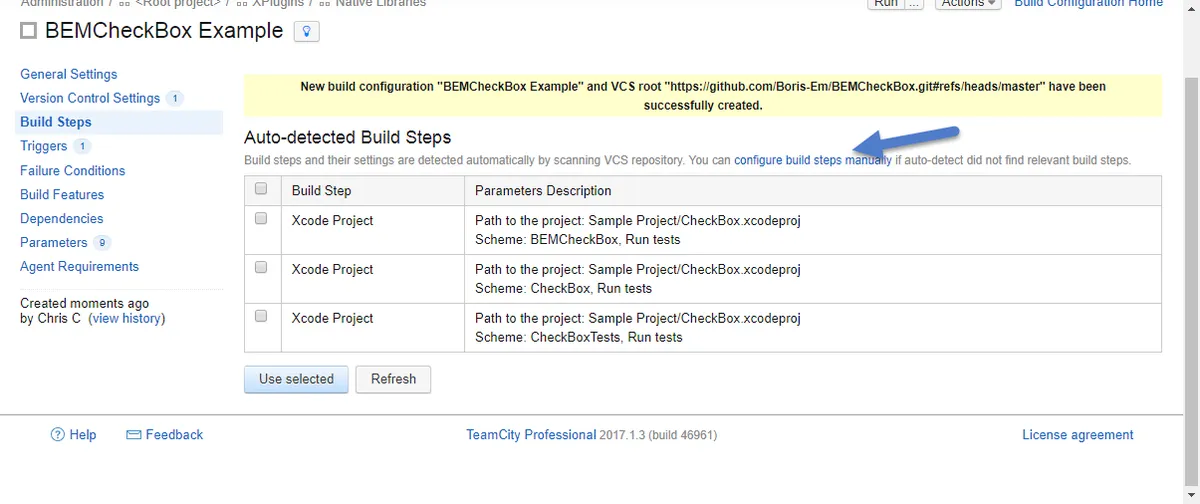Click configure build steps manually link

pyautogui.click(x=812, y=160)
